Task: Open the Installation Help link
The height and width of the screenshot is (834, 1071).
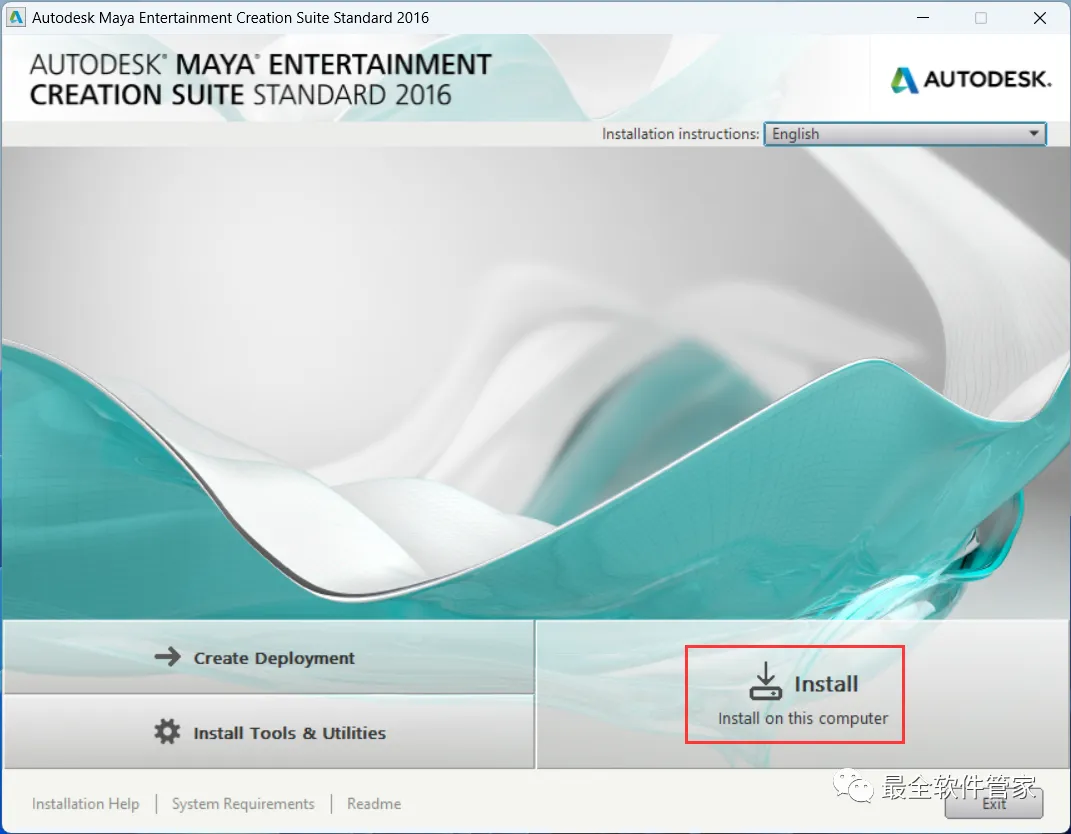Action: [x=85, y=804]
